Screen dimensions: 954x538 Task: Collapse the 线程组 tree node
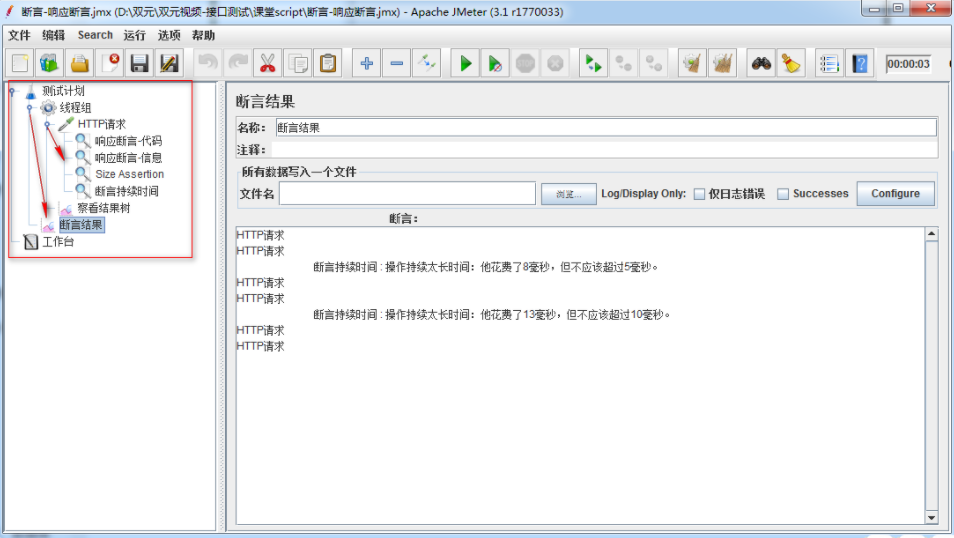point(29,108)
